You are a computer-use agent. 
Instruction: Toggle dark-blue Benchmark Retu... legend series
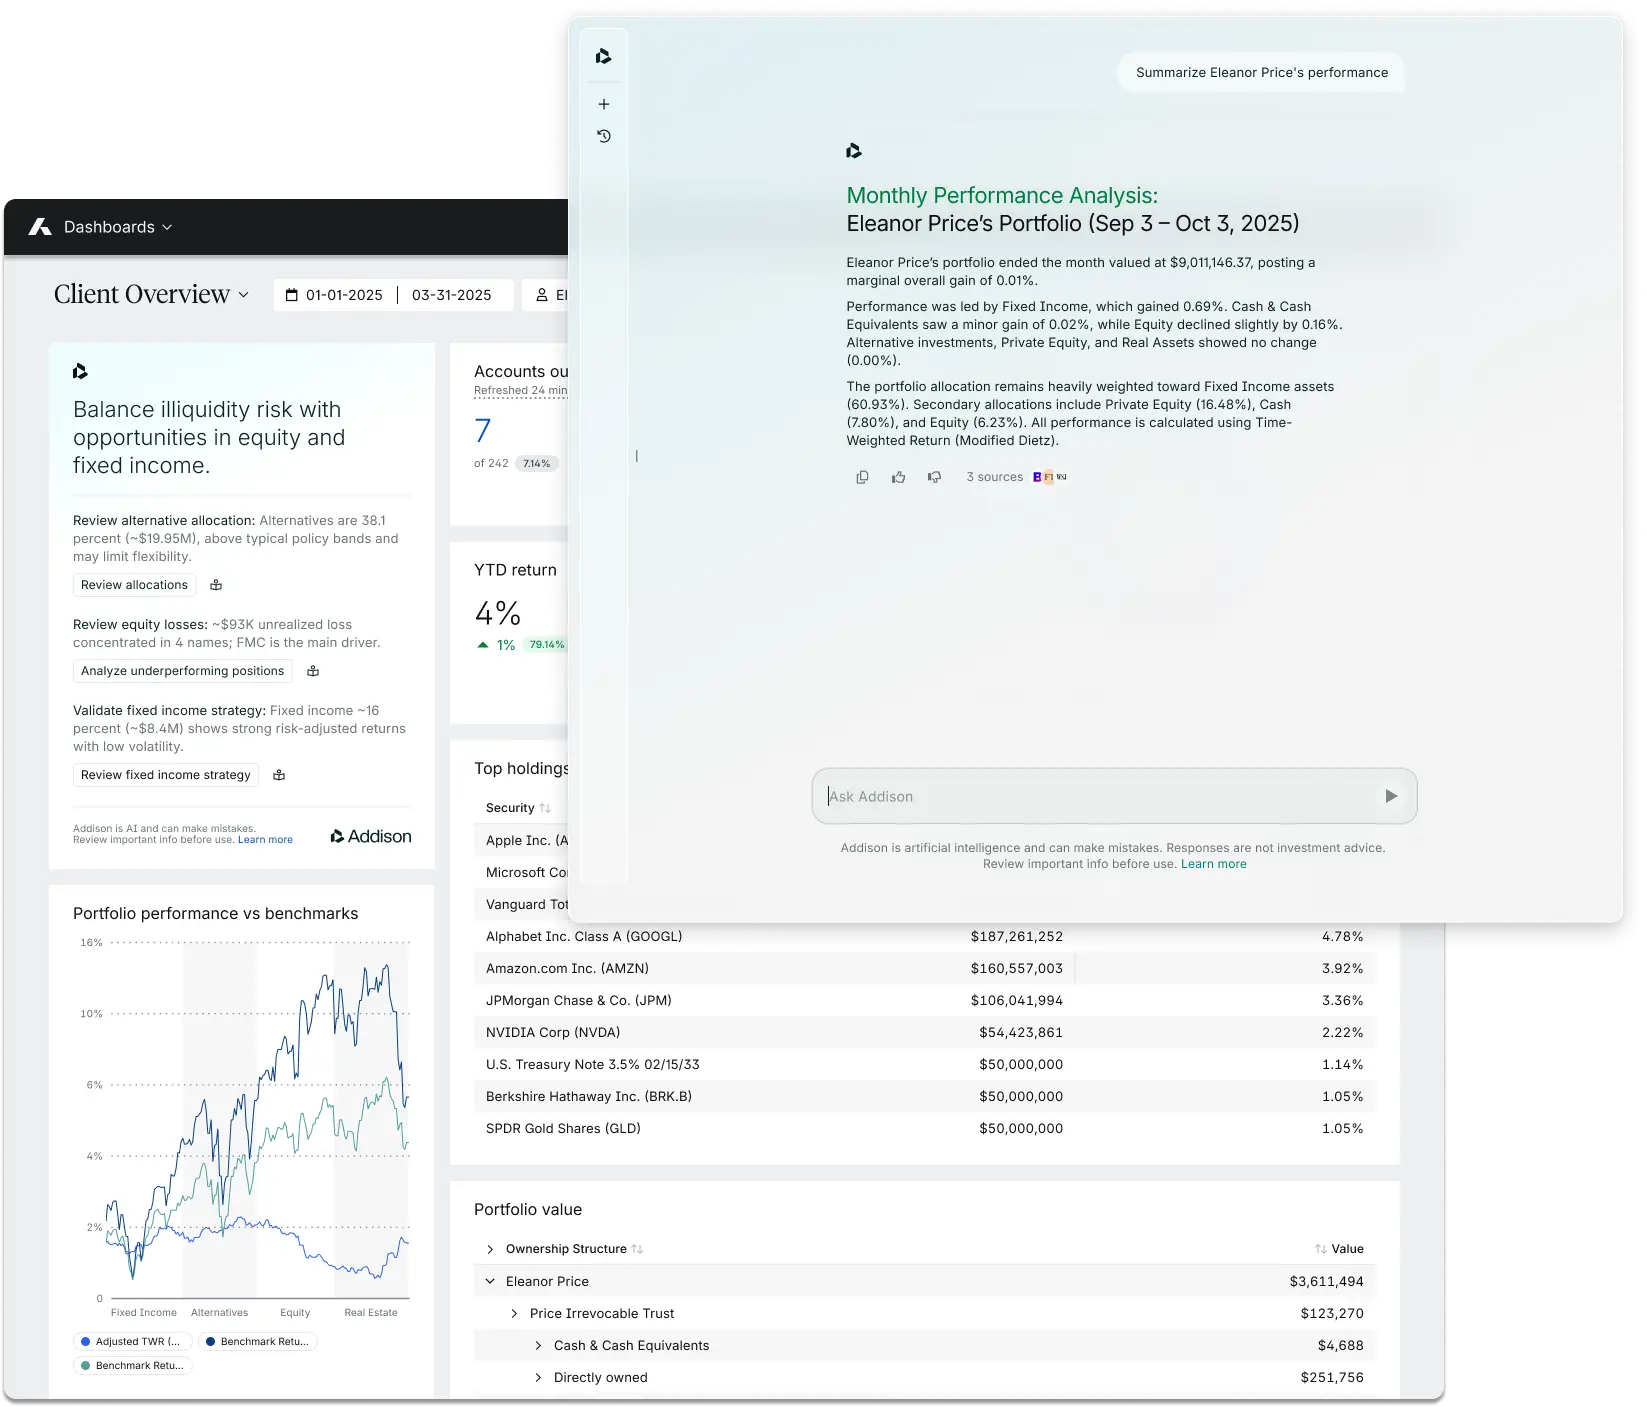point(257,1342)
